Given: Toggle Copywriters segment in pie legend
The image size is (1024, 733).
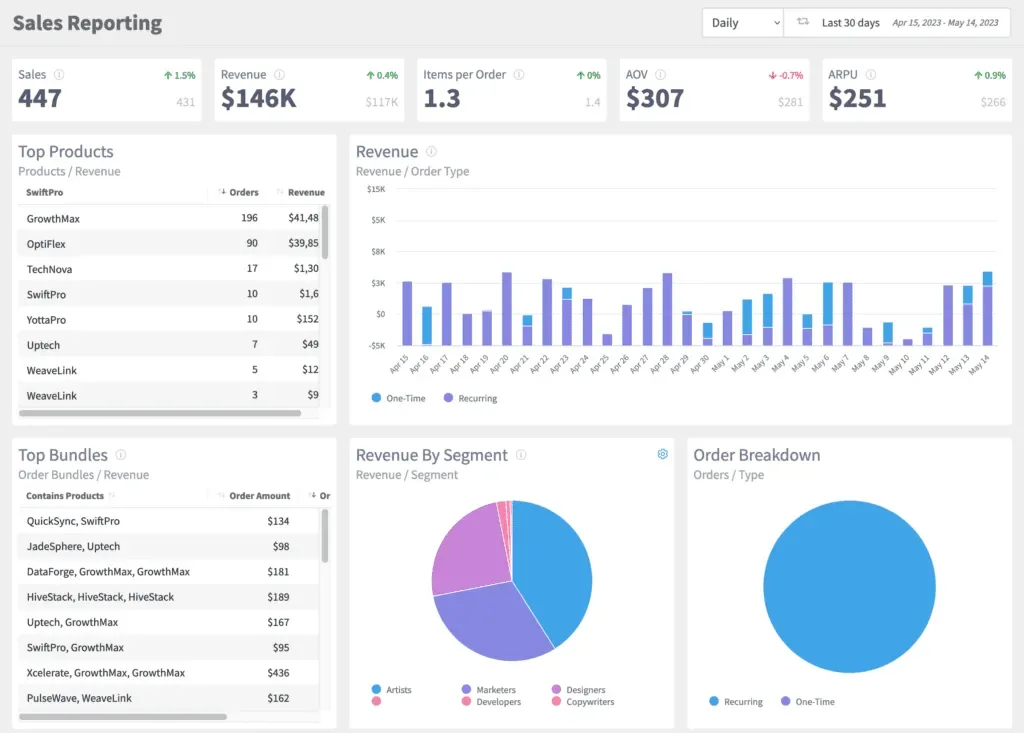Looking at the screenshot, I should pos(583,702).
